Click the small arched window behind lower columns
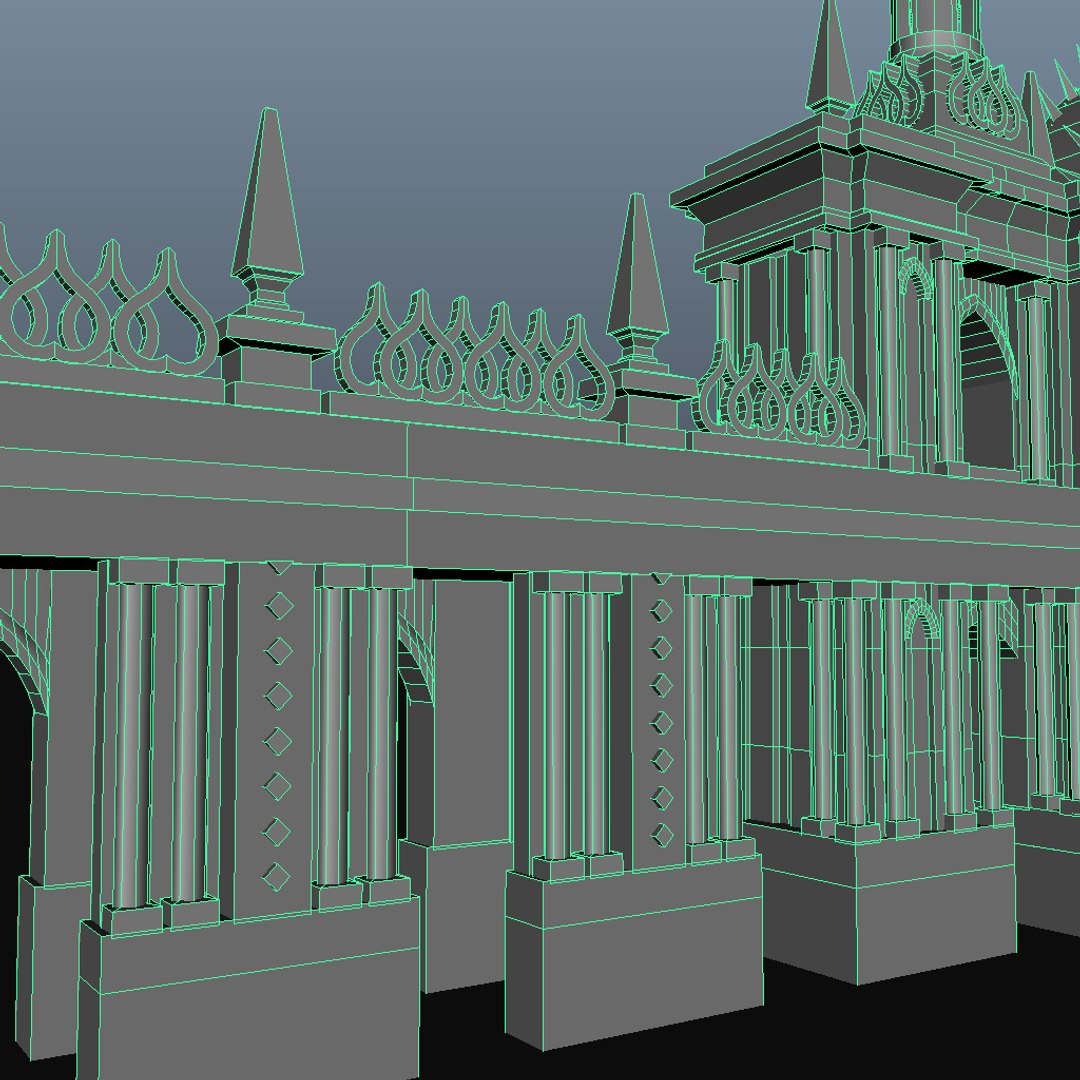 tap(921, 620)
